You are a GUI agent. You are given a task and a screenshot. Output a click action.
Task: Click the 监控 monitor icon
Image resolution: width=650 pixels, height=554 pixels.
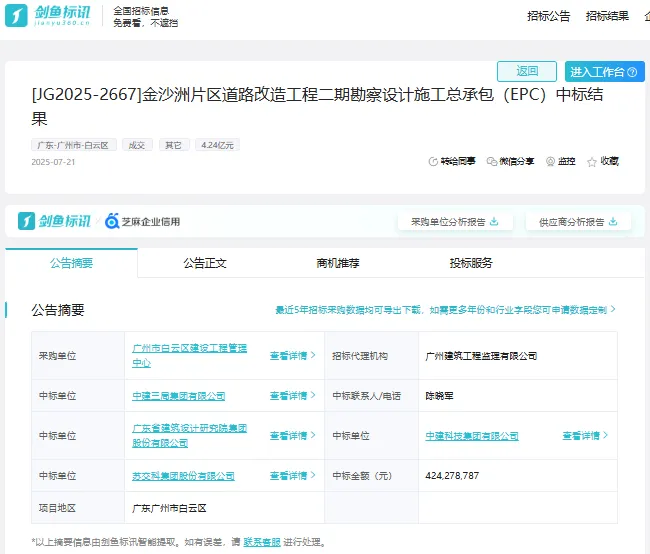tap(550, 161)
